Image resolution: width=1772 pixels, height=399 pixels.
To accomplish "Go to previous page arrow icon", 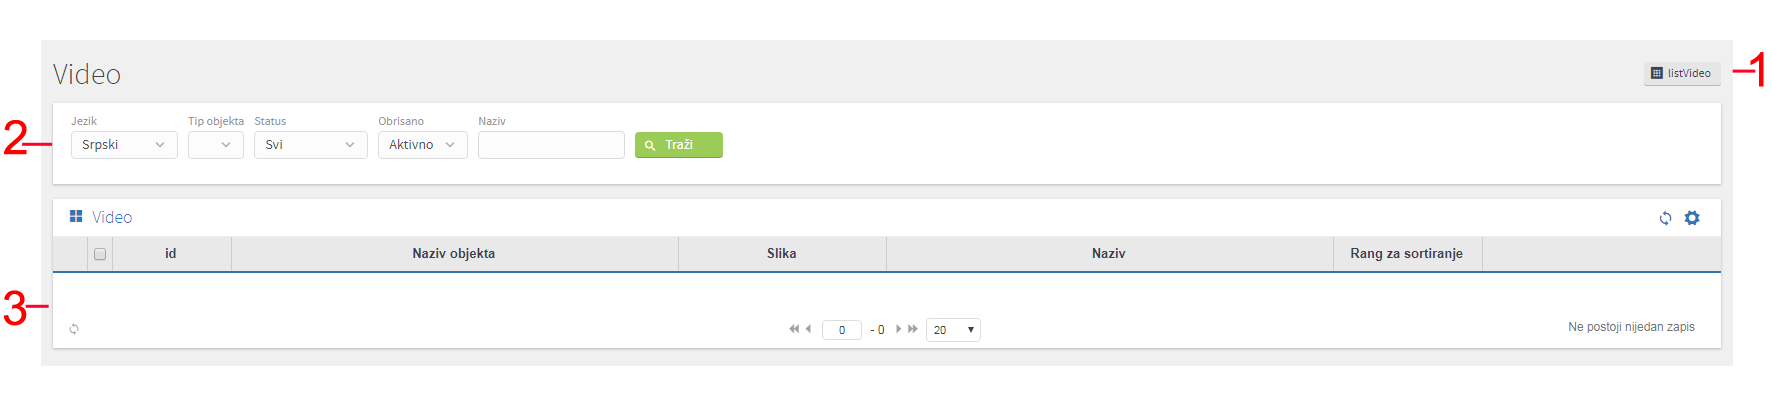I will (808, 329).
